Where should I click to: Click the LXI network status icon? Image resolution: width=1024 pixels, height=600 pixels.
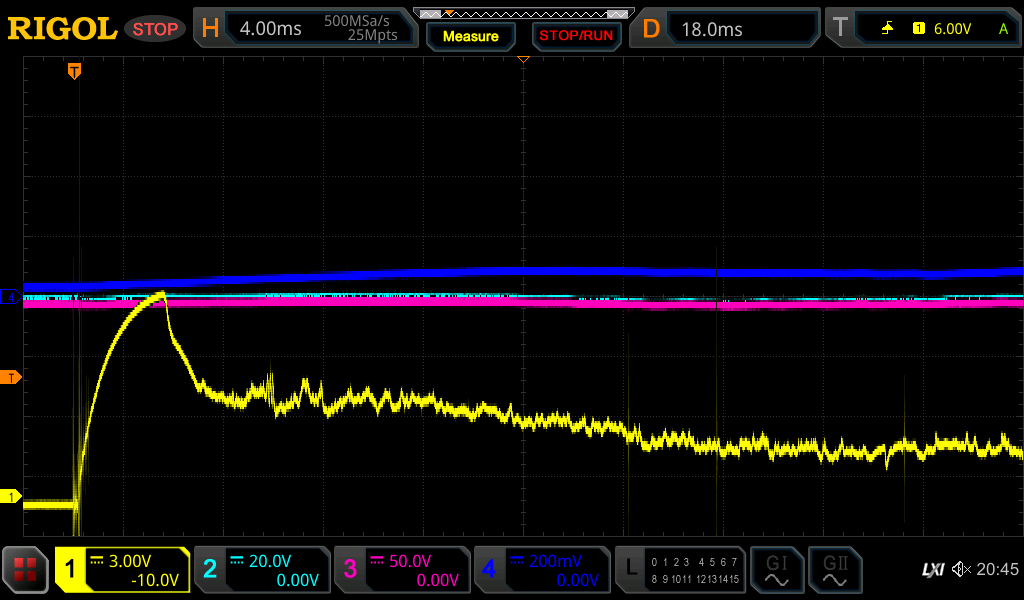pyautogui.click(x=932, y=570)
